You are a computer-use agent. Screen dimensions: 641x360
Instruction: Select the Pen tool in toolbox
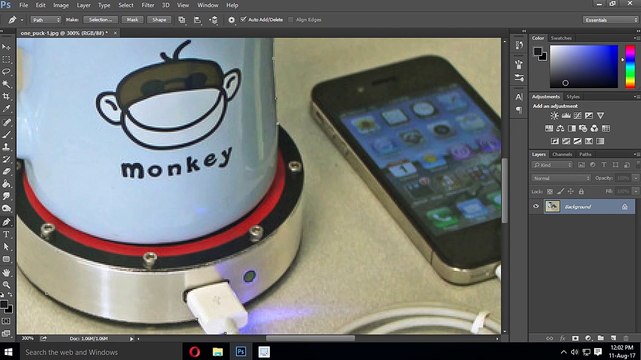point(6,222)
